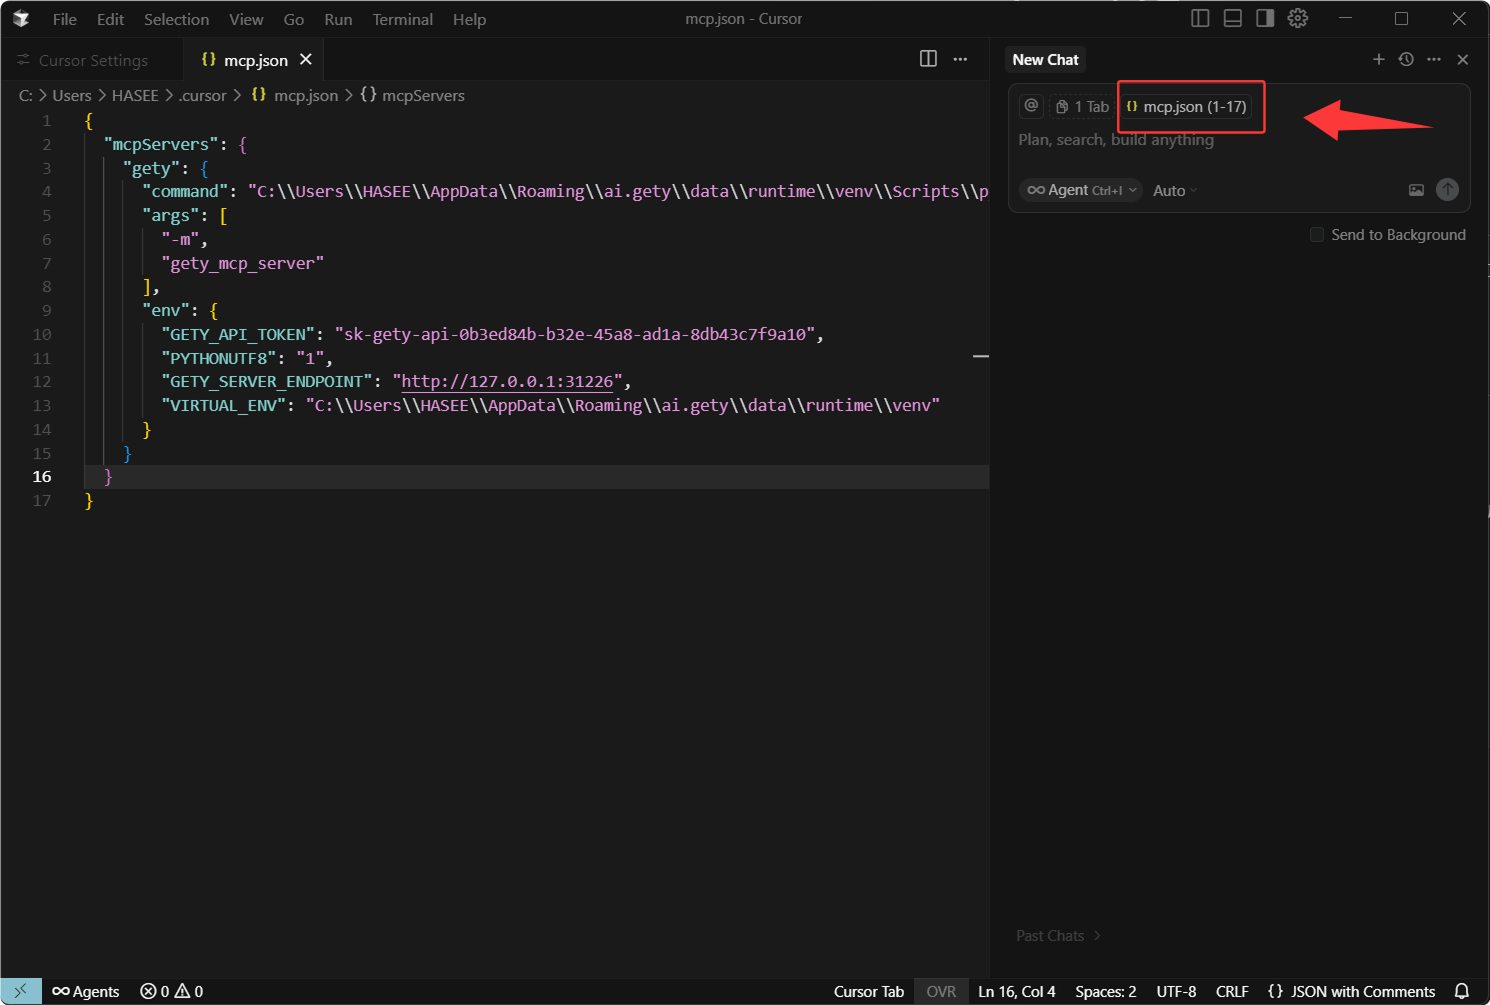Click the remote window status icon
The height and width of the screenshot is (1005, 1490).
pyautogui.click(x=21, y=991)
